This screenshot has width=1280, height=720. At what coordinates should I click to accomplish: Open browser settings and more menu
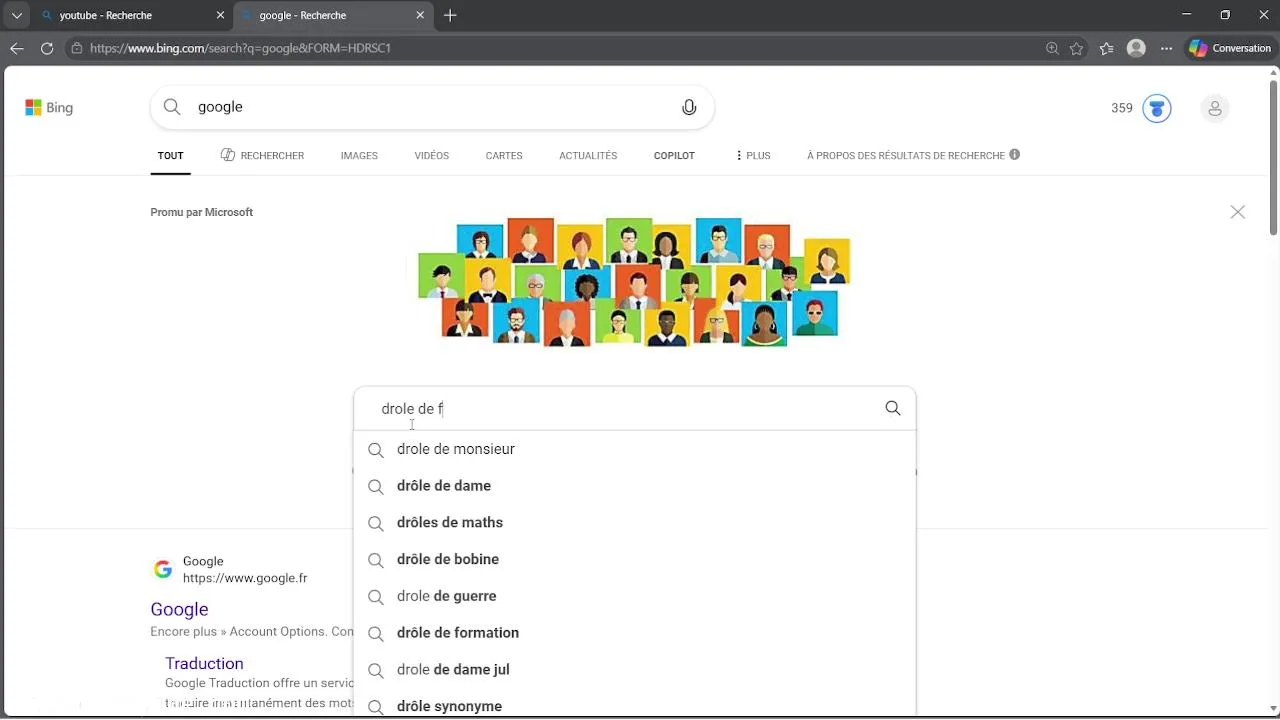(x=1166, y=48)
